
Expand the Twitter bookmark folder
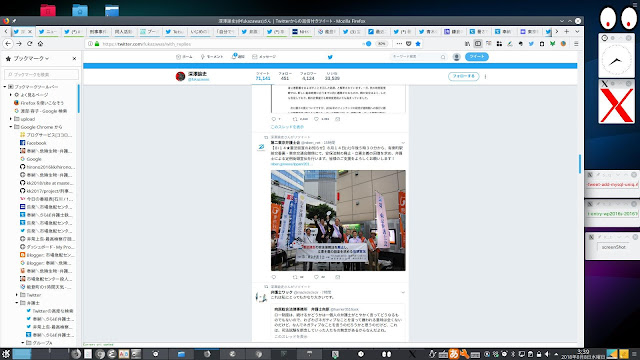(17, 295)
